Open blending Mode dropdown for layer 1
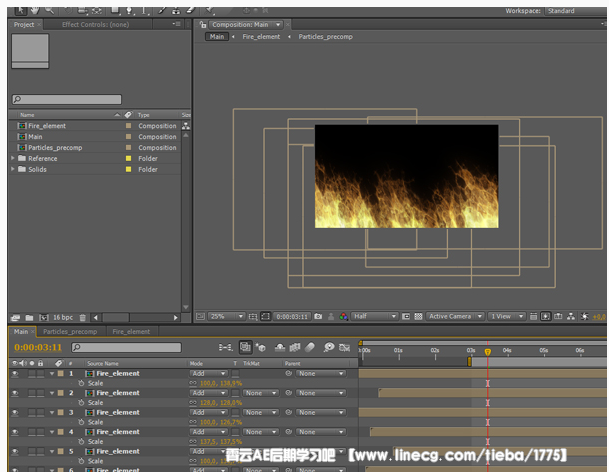The height and width of the screenshot is (472, 609). pos(208,373)
